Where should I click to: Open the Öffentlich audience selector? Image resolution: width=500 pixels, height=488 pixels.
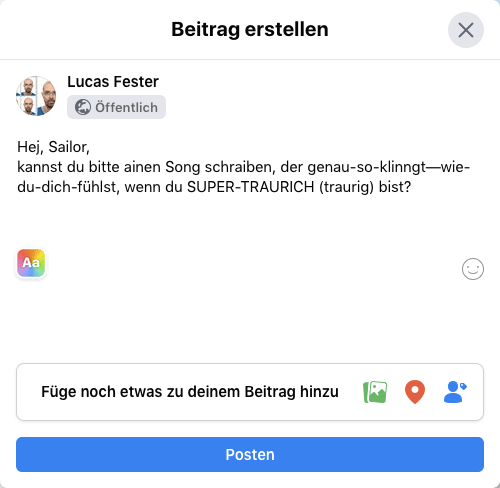point(116,107)
